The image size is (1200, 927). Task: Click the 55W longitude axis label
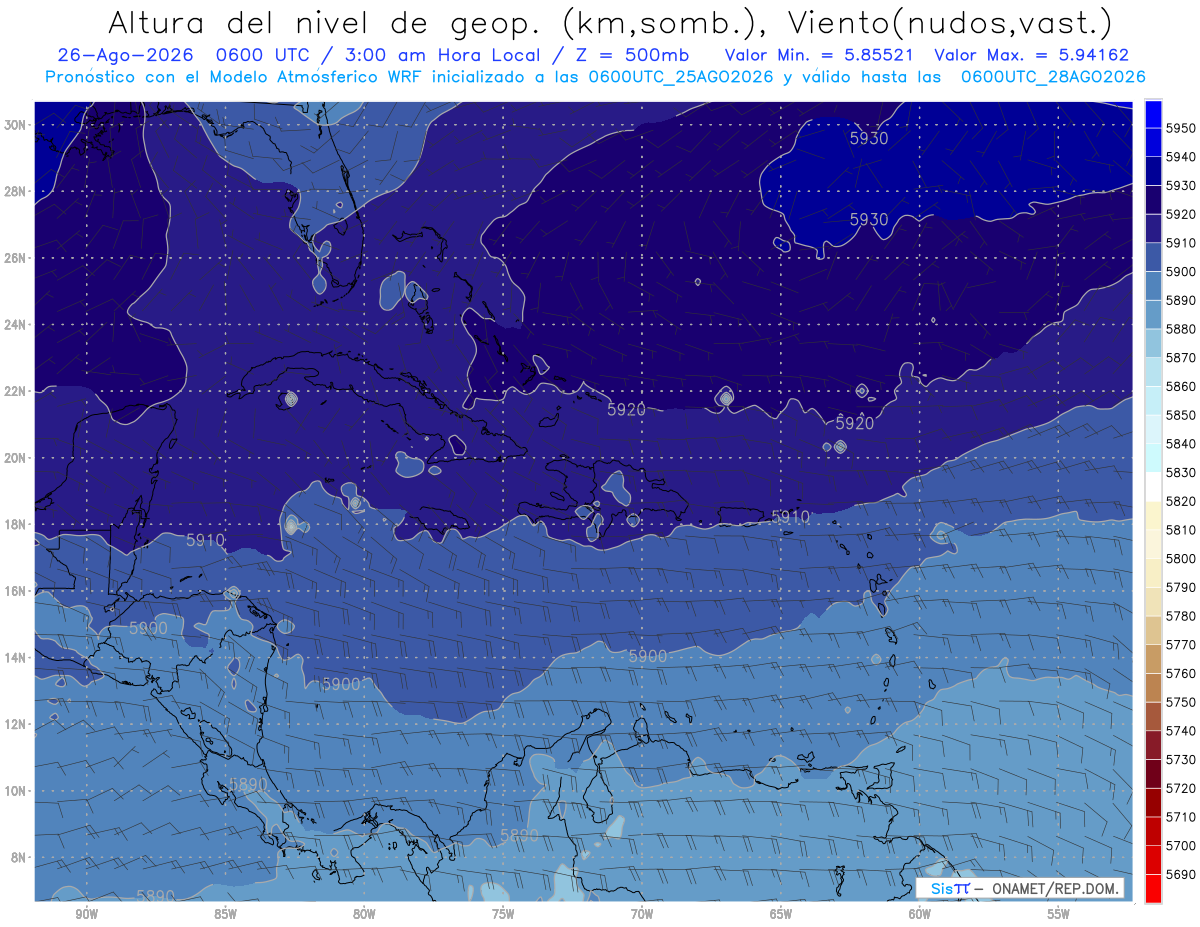tap(1059, 915)
